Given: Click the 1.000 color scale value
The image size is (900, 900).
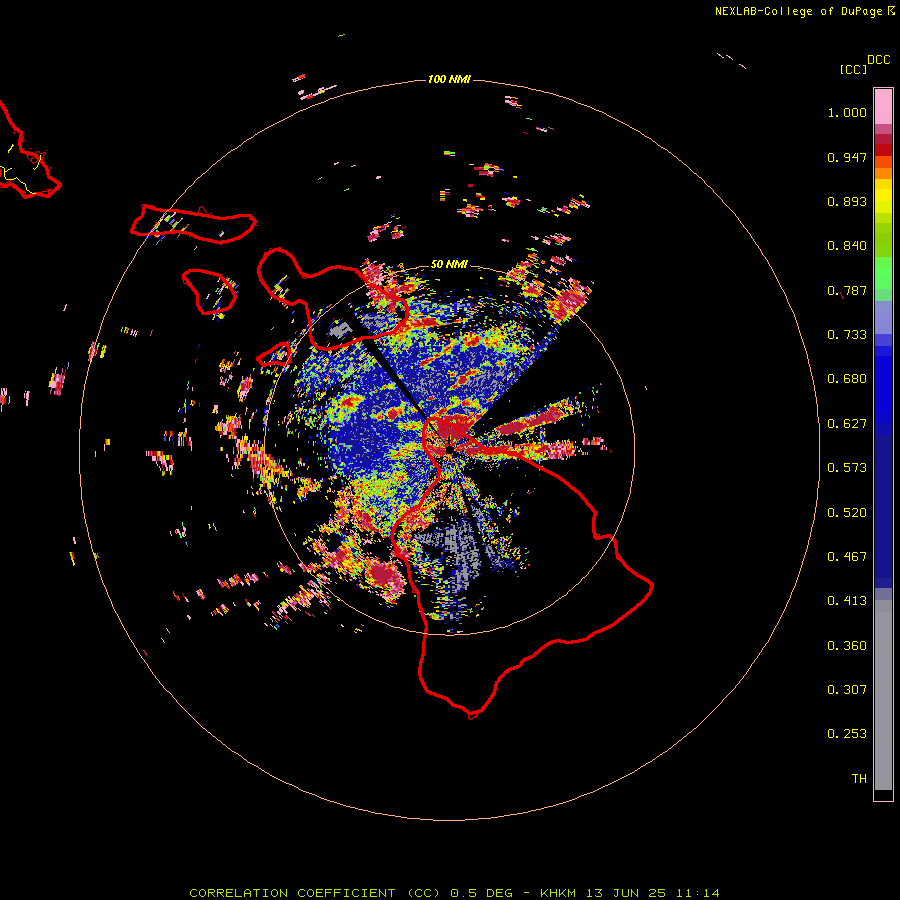Looking at the screenshot, I should tap(847, 112).
